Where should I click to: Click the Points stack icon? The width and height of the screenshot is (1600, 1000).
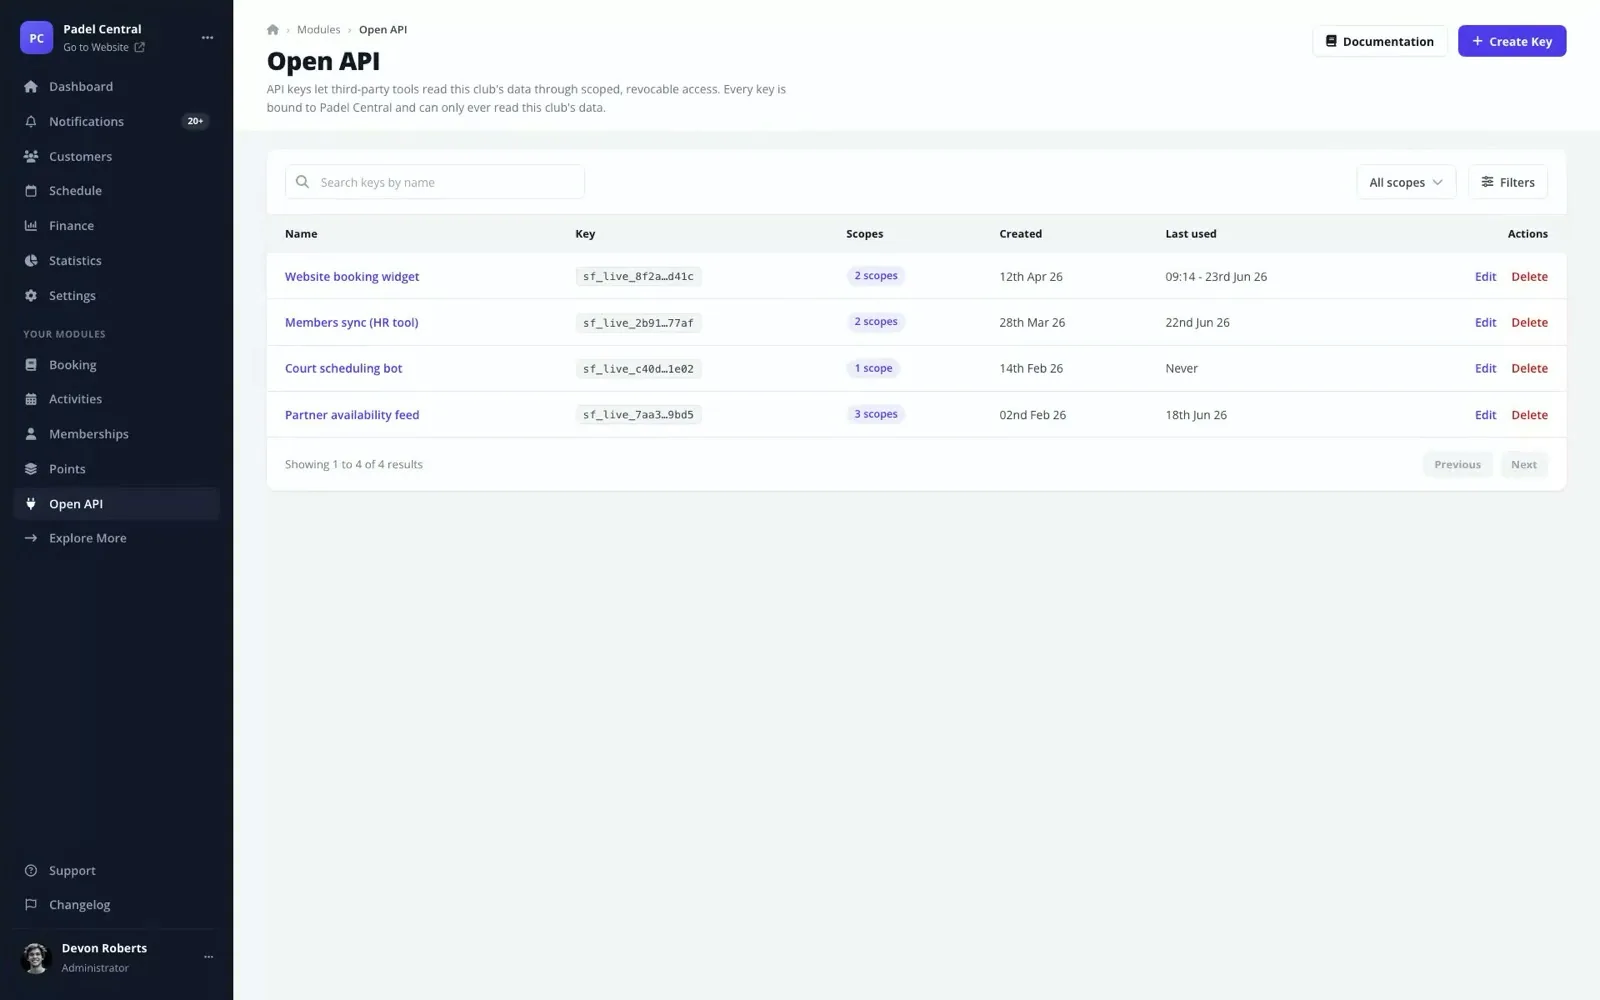(31, 469)
